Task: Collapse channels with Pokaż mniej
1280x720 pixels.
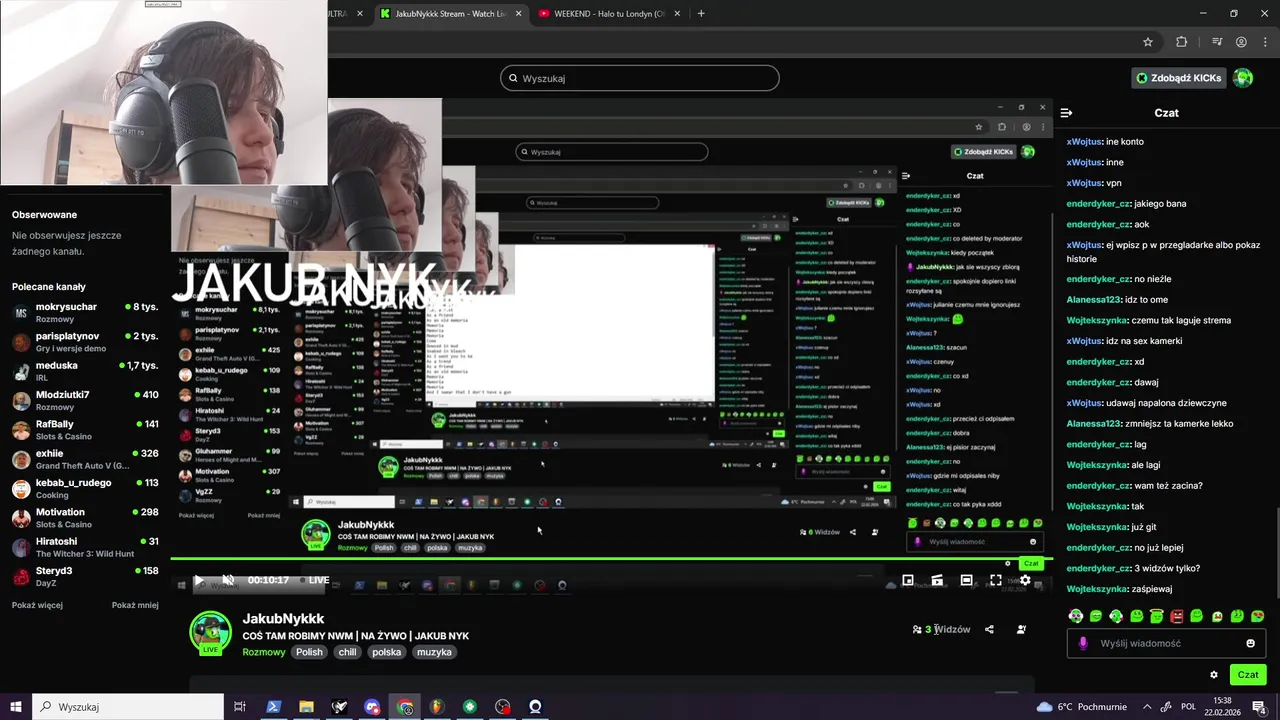Action: click(135, 605)
